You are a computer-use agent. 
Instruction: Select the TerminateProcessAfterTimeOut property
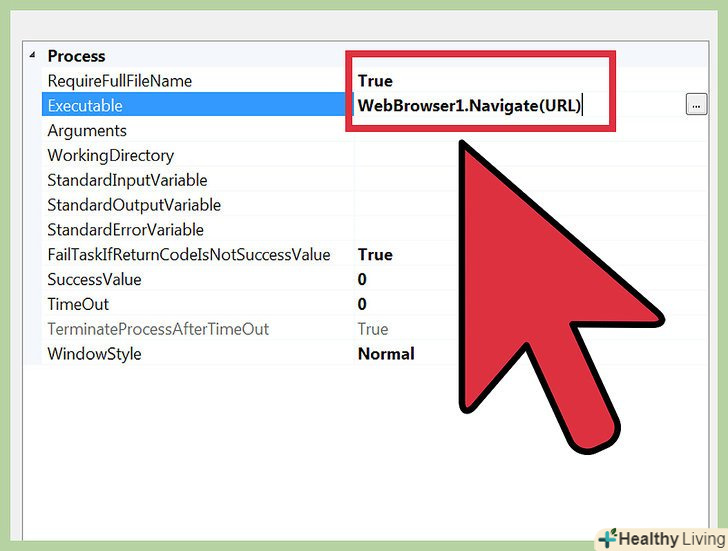coord(158,329)
